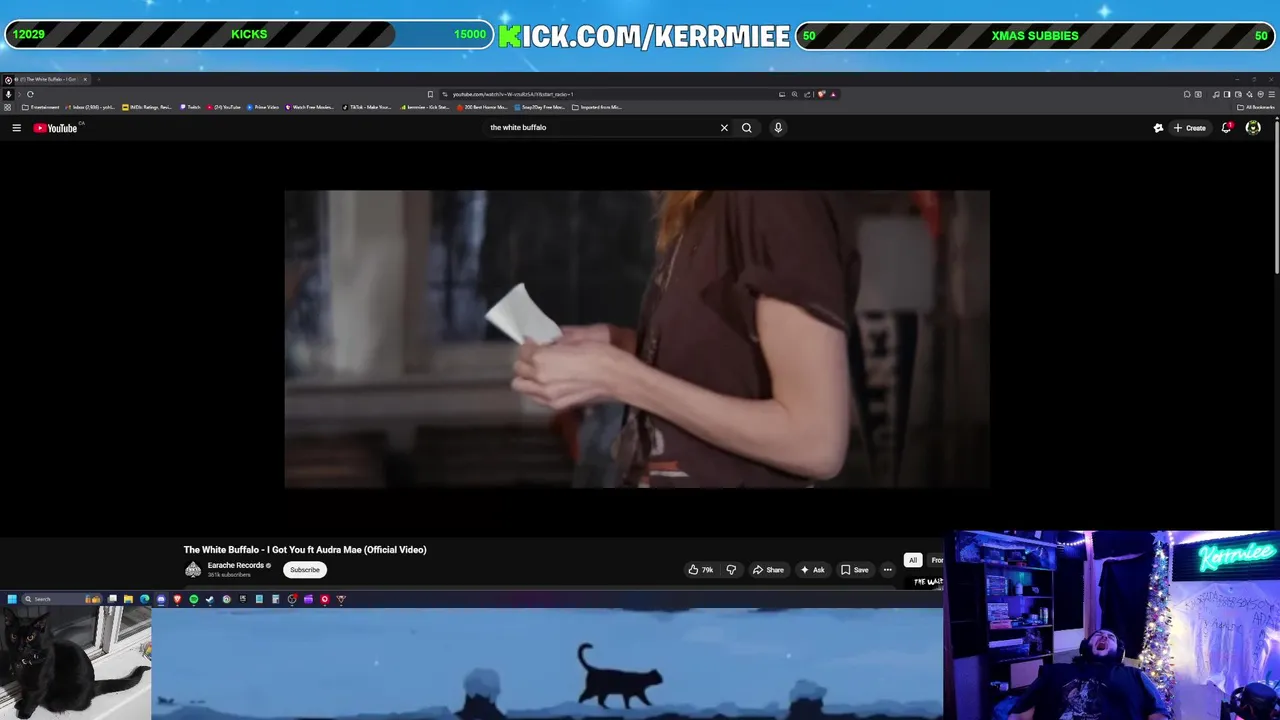Save the video to a playlist

coord(854,570)
